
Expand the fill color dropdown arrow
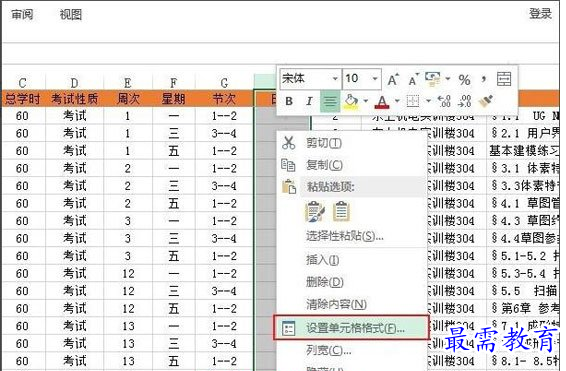[x=365, y=101]
